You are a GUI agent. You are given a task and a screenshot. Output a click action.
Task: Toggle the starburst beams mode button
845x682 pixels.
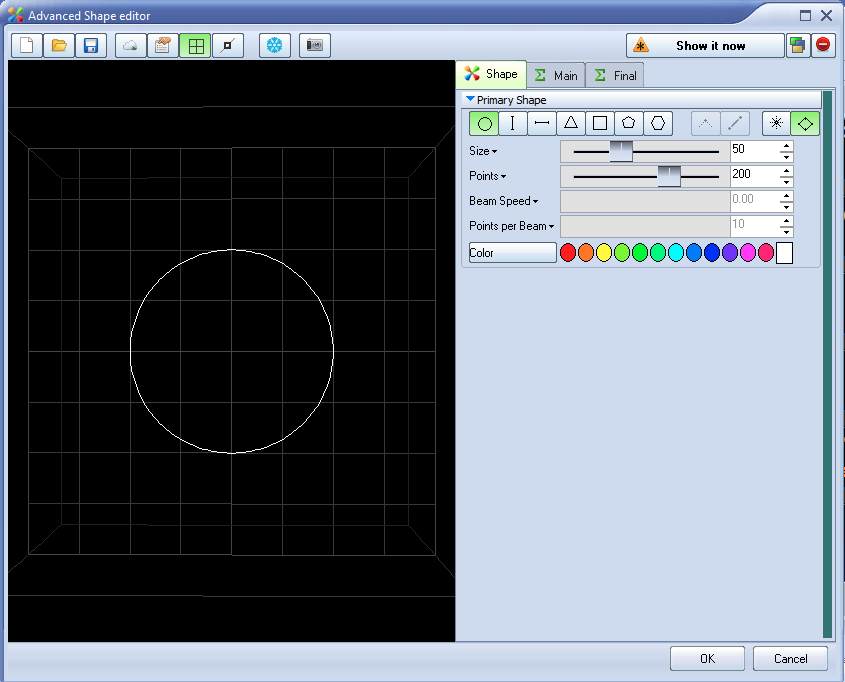775,123
